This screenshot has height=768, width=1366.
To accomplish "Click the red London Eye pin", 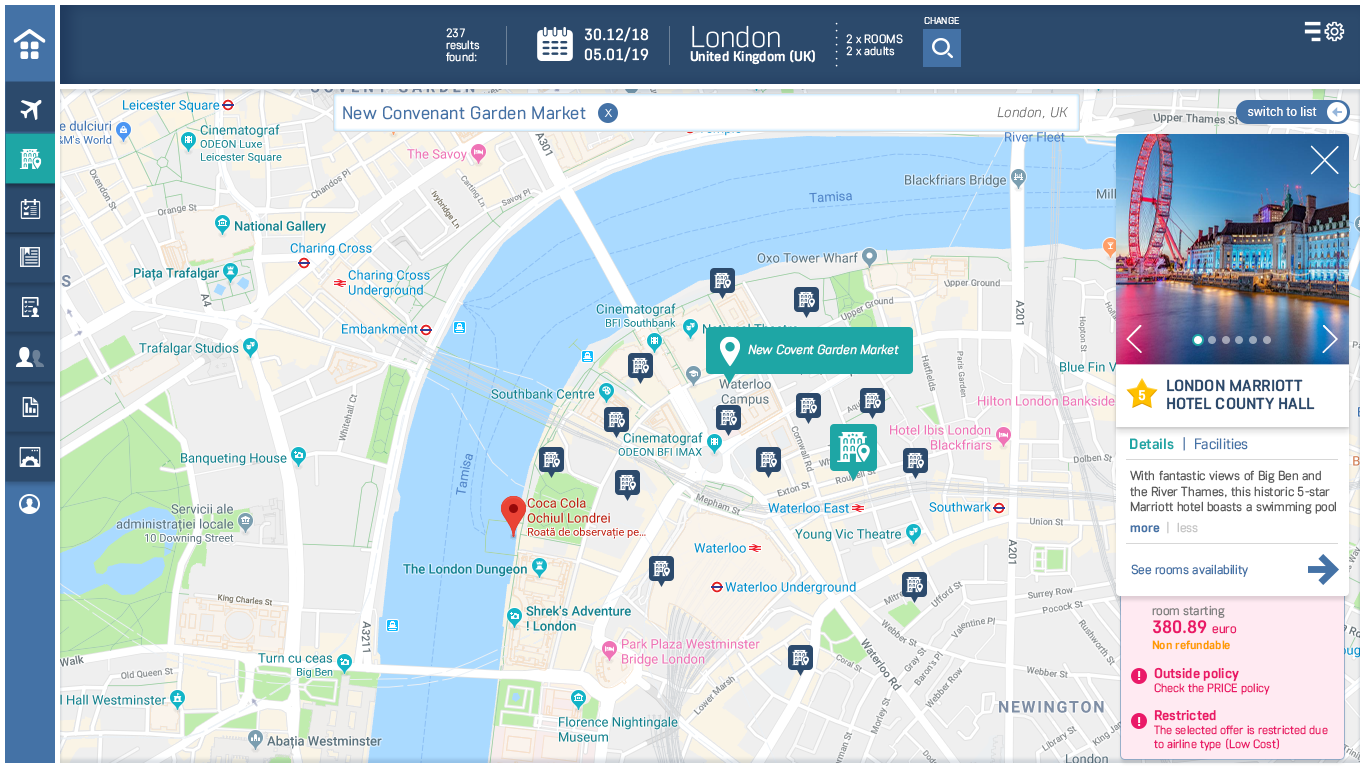I will 513,515.
